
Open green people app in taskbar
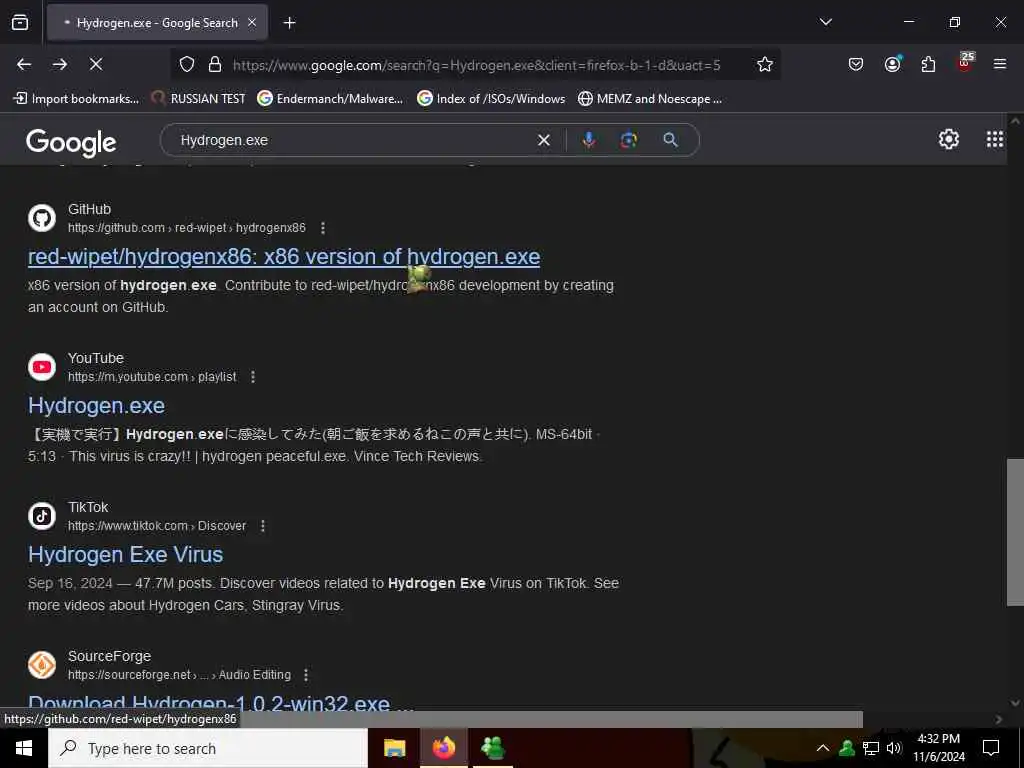(x=492, y=748)
